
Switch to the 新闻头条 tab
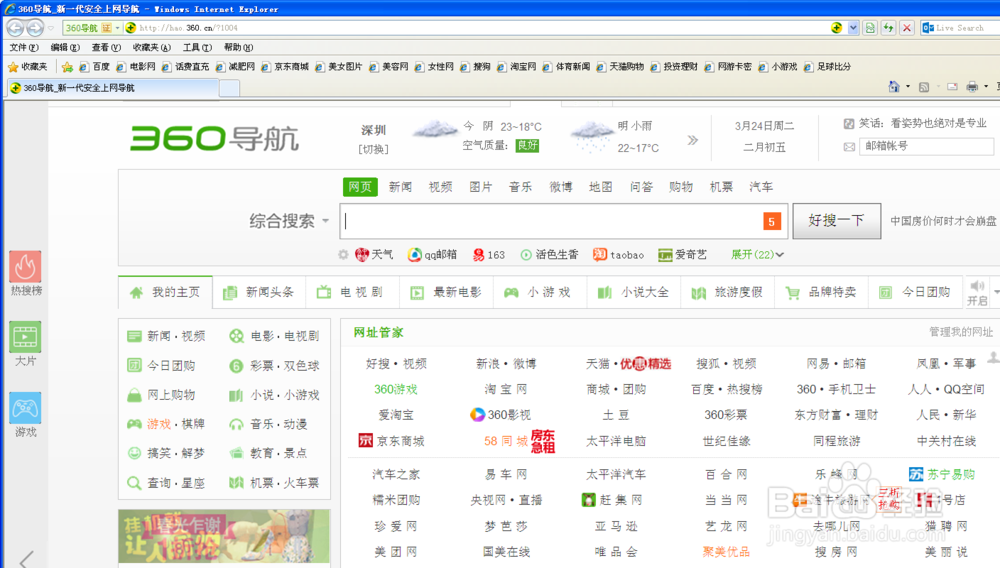click(x=259, y=292)
